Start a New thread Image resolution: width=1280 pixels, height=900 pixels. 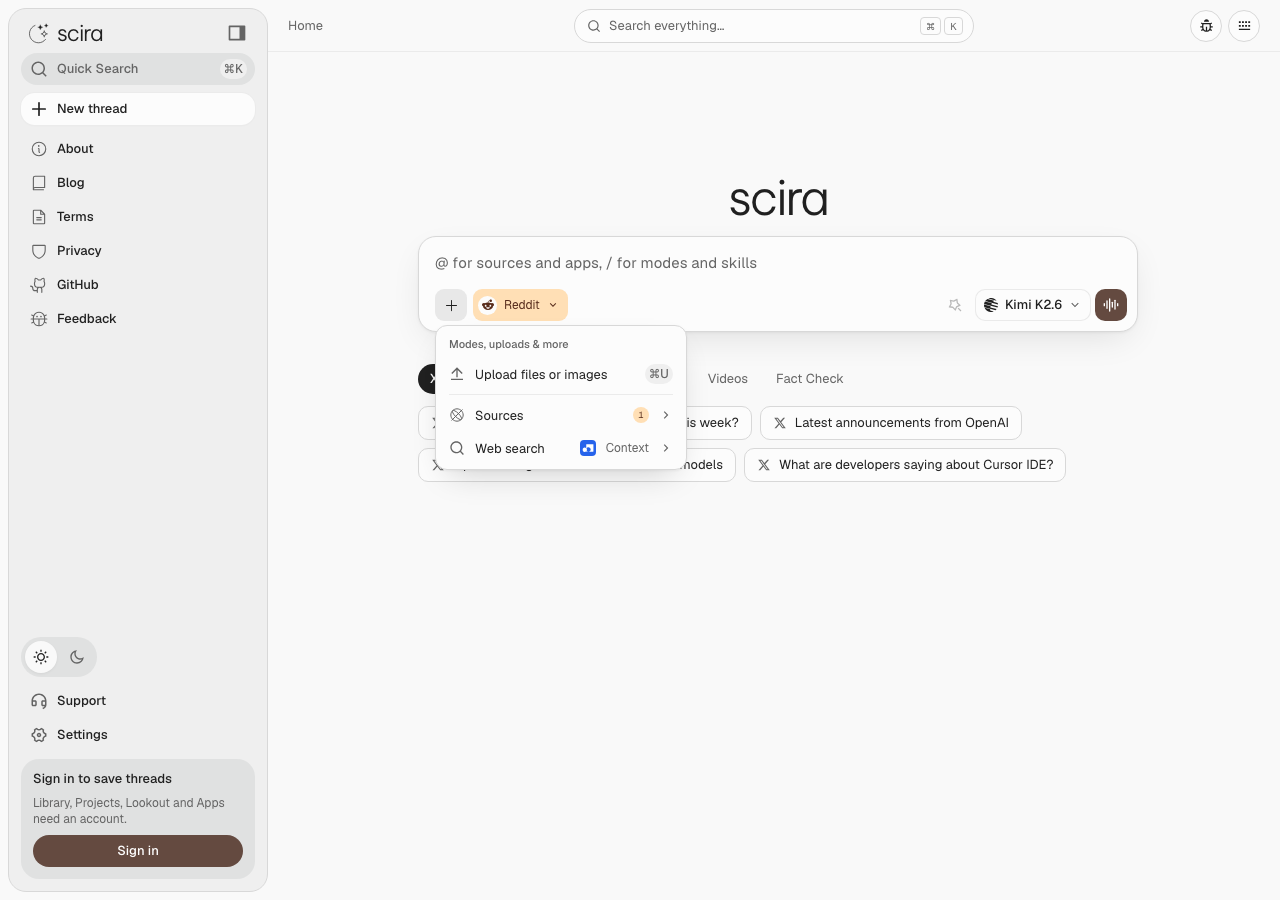click(x=138, y=109)
